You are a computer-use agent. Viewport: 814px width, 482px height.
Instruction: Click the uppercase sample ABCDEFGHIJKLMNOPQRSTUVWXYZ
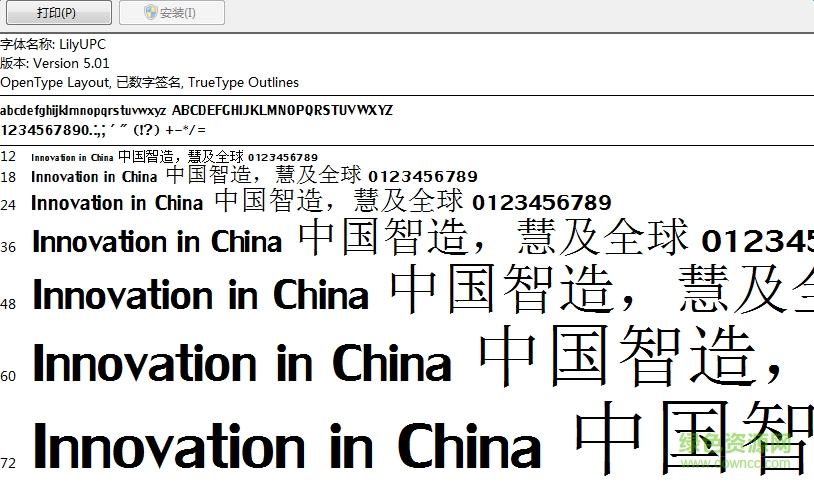coord(282,110)
